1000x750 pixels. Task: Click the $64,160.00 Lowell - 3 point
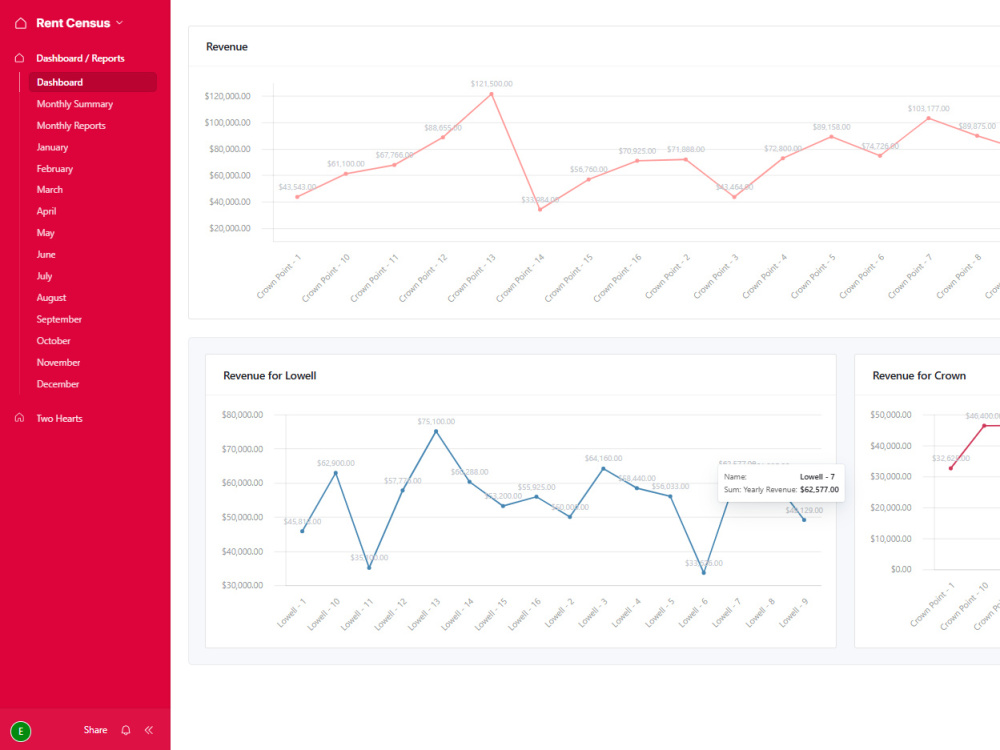coord(603,469)
